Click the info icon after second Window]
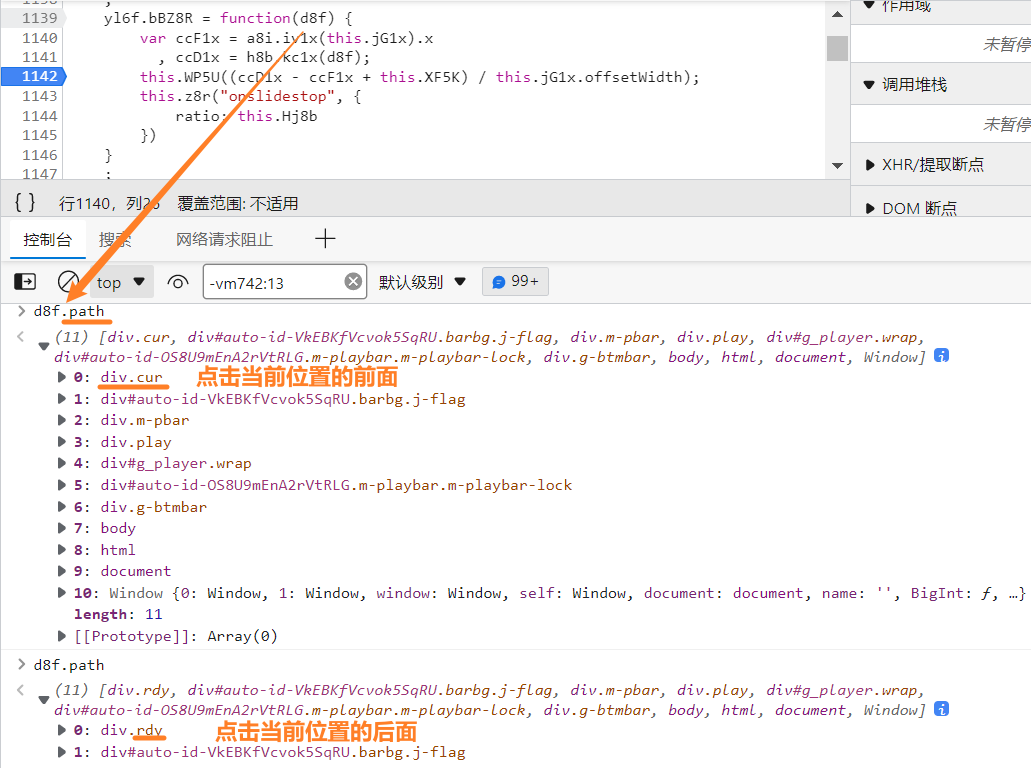Image resolution: width=1031 pixels, height=768 pixels. pyautogui.click(x=942, y=709)
